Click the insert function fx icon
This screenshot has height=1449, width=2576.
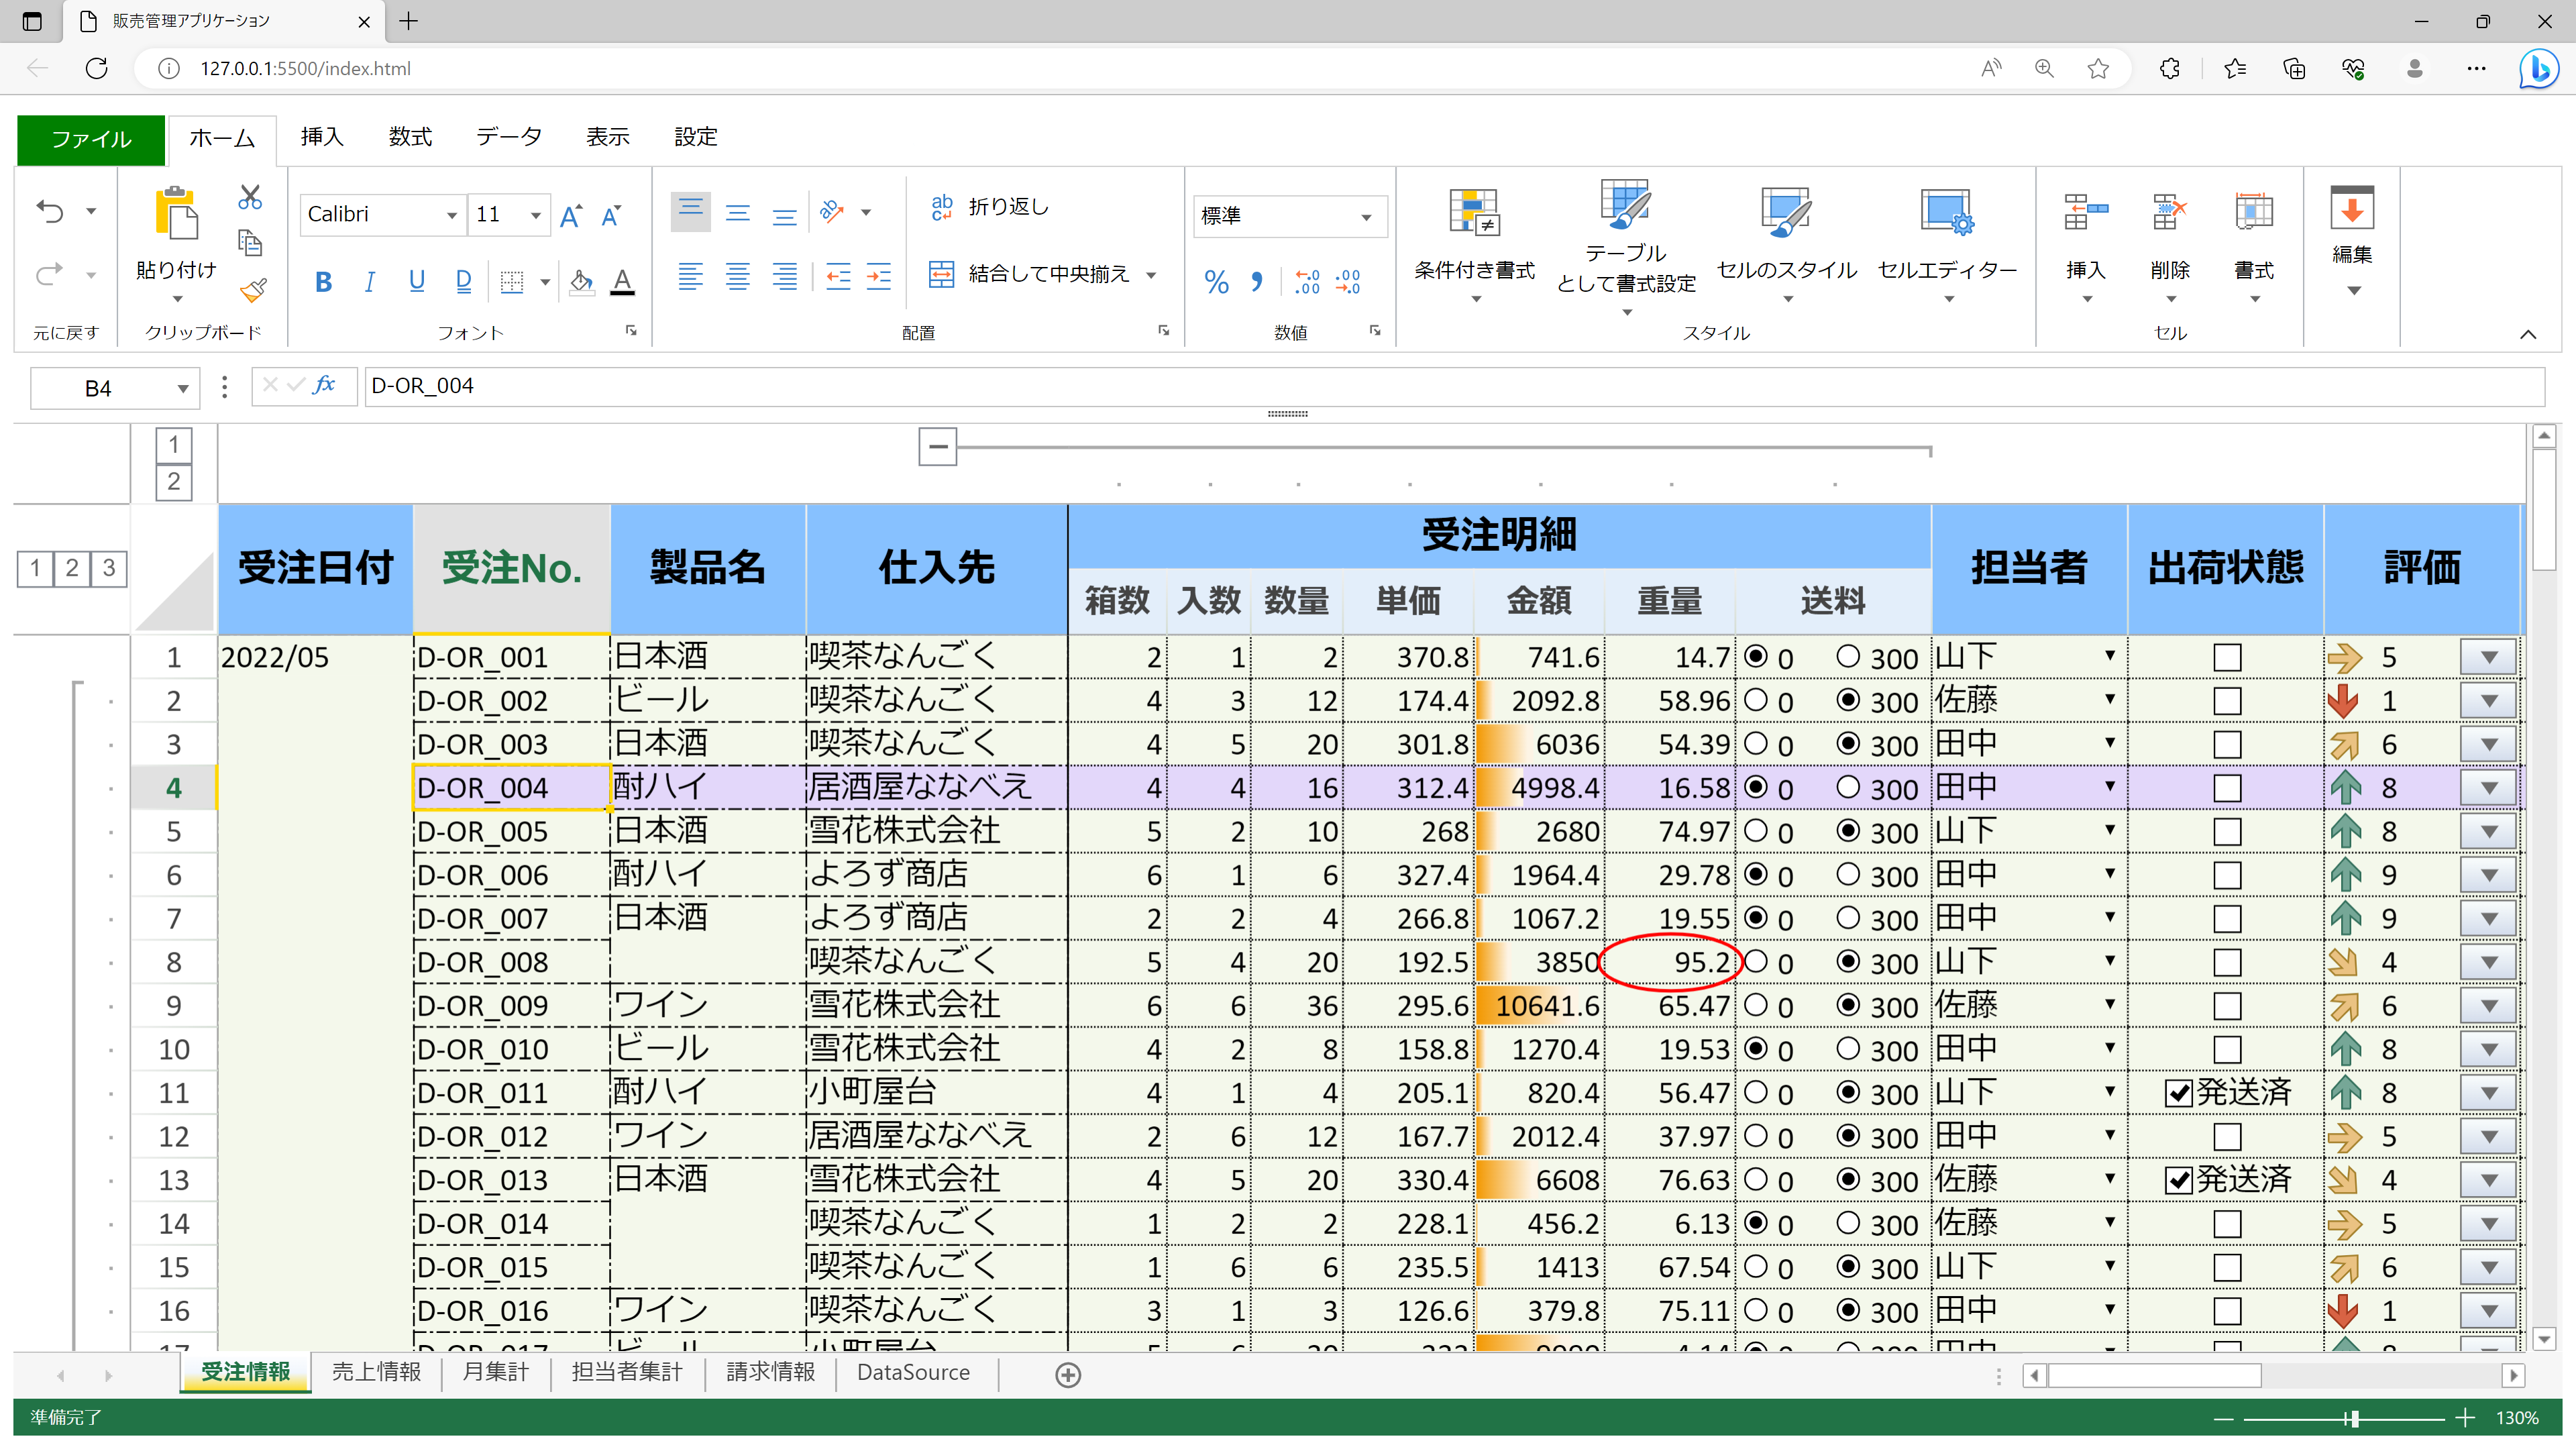point(324,385)
